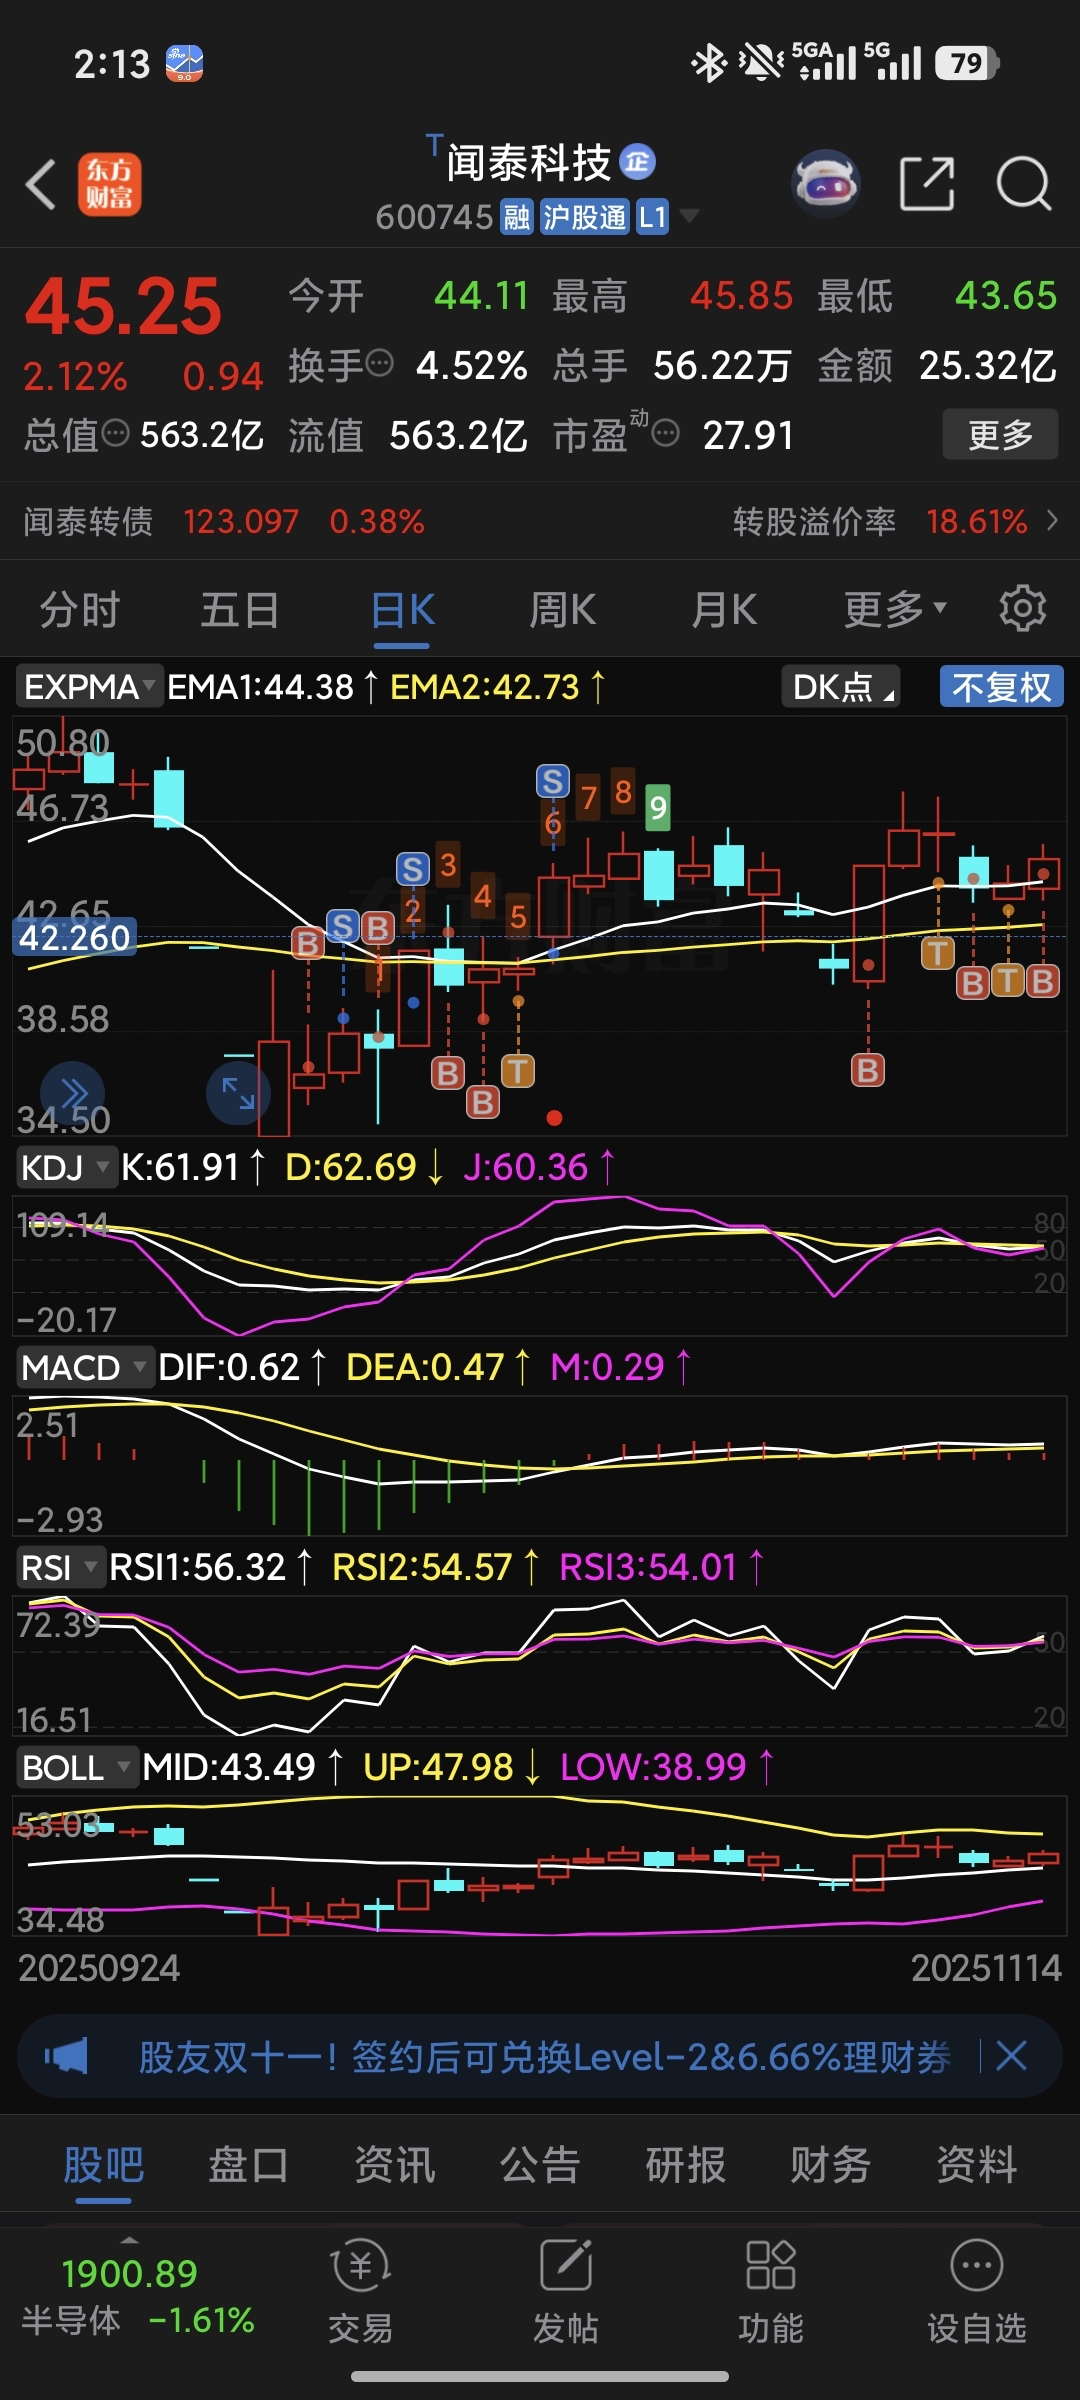Screen dimensions: 1080x2400
Task: Tap the current price 45.25
Action: pyautogui.click(x=123, y=307)
